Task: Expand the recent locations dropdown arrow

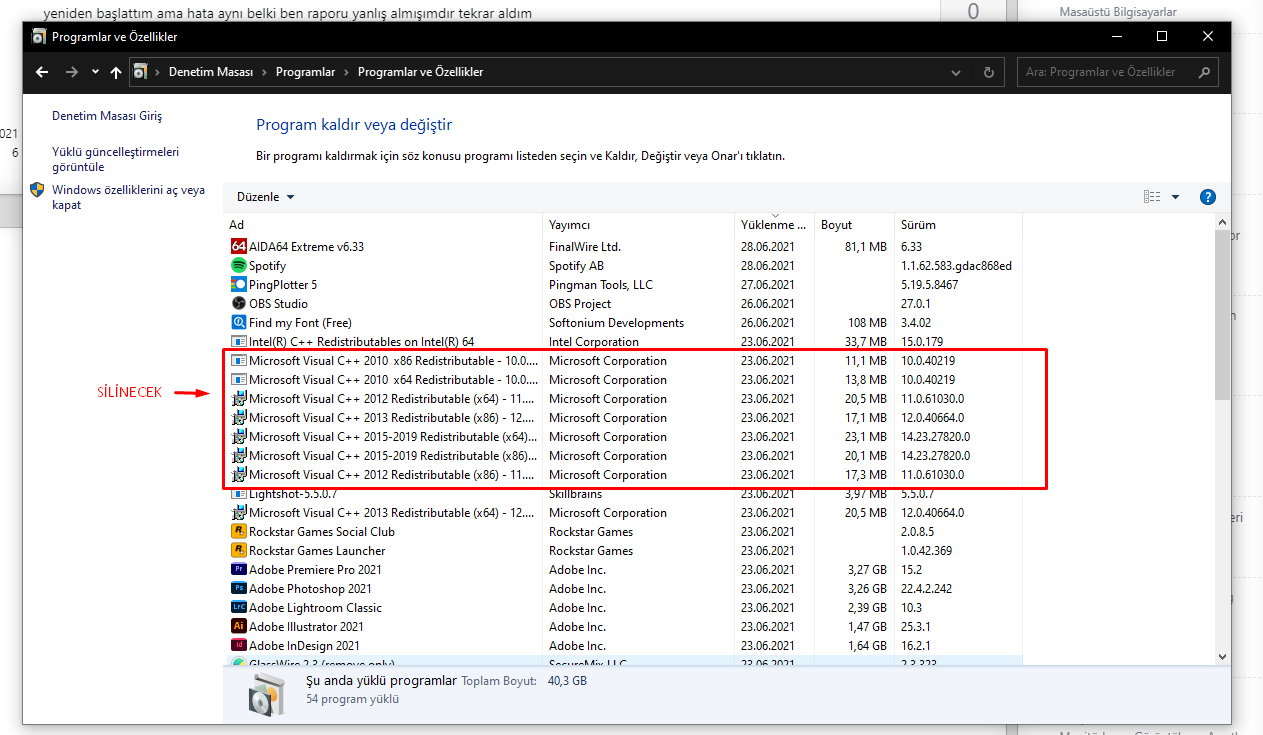Action: coord(95,72)
